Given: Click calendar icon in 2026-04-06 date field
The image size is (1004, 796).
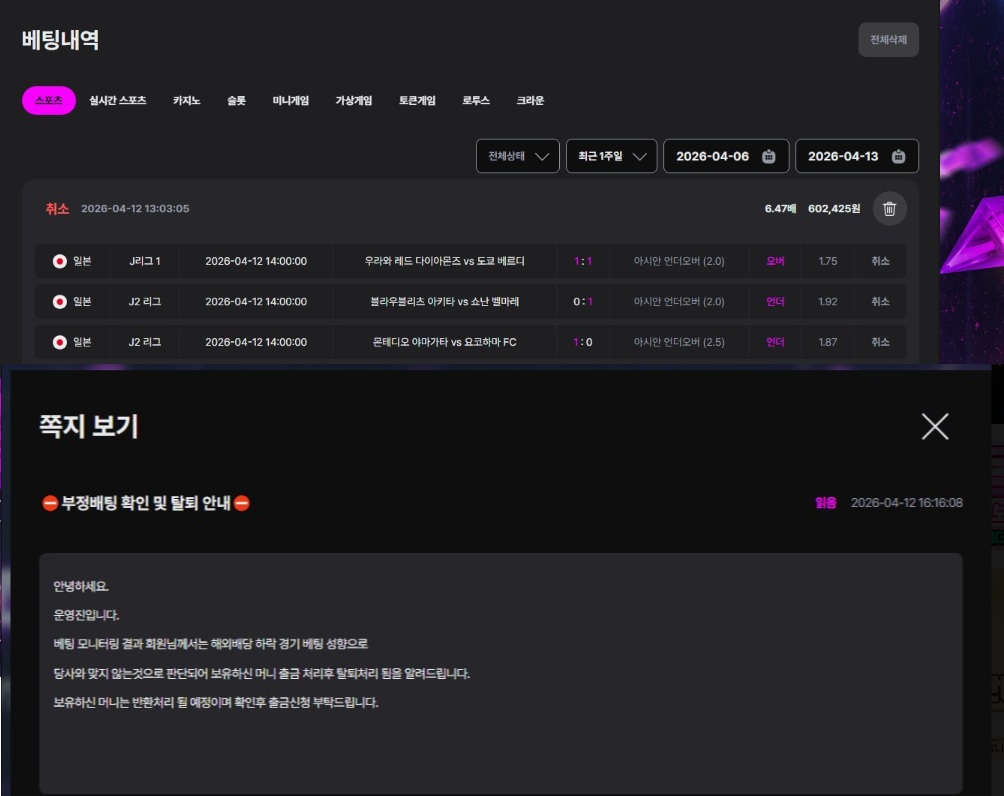Looking at the screenshot, I should click(x=768, y=156).
